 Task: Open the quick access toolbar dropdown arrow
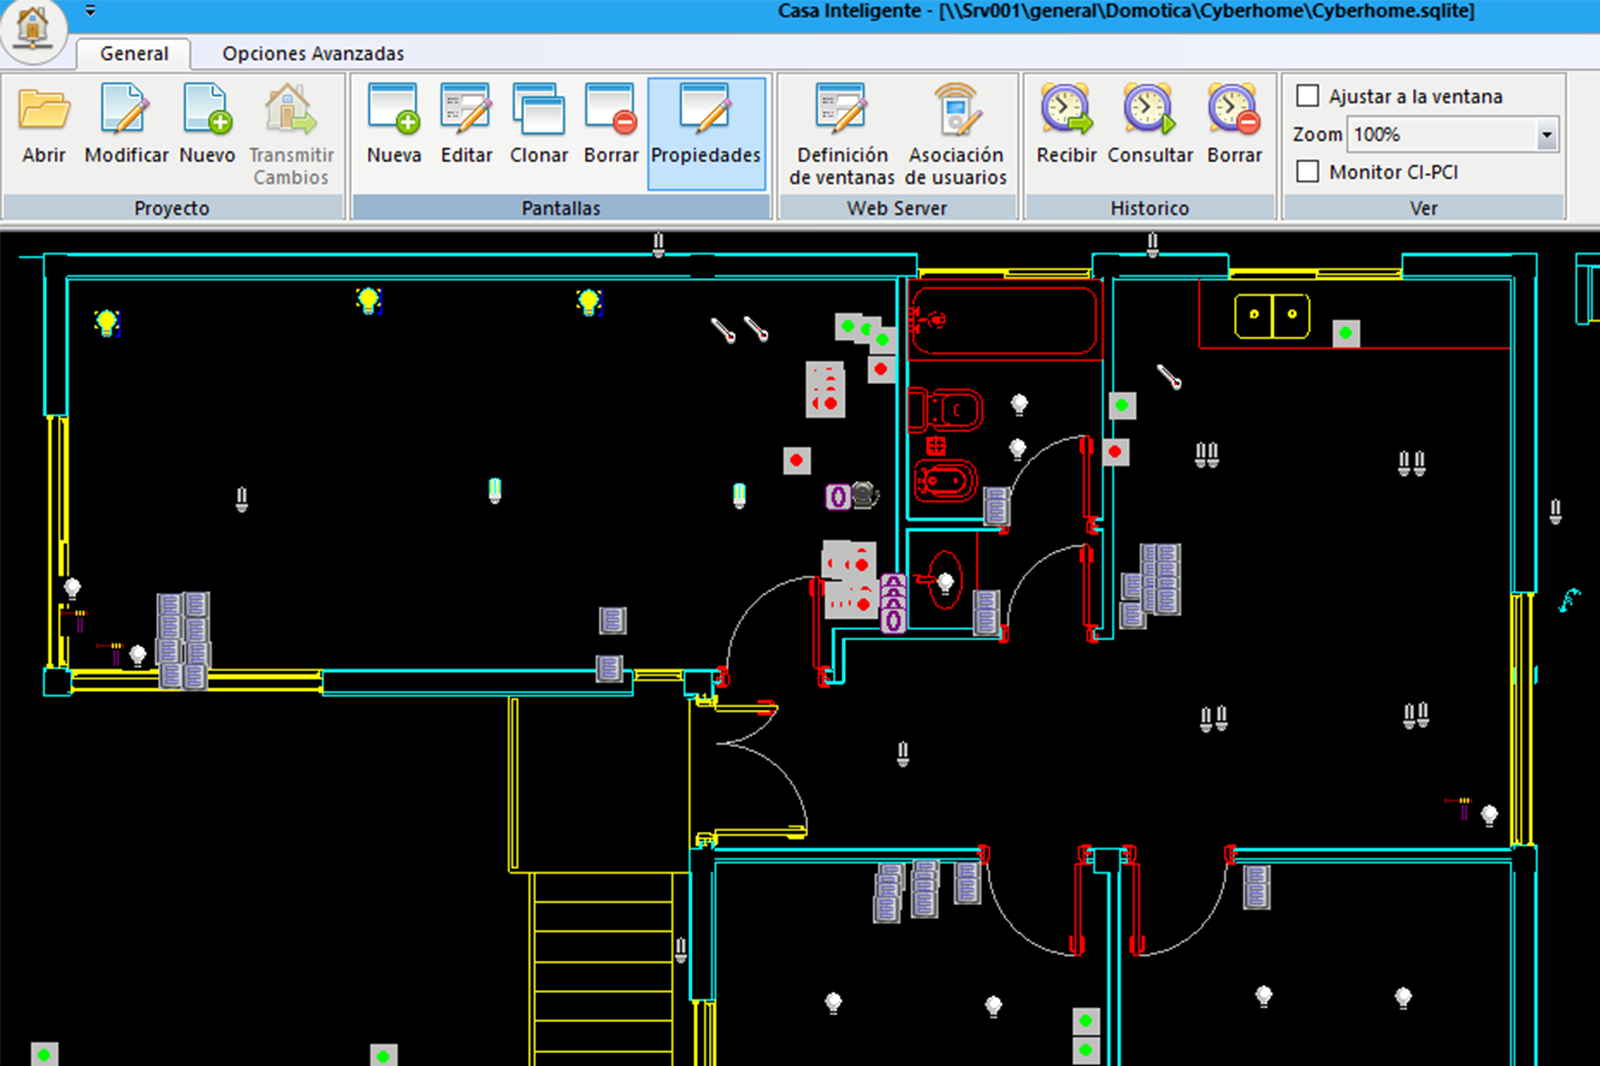(90, 11)
